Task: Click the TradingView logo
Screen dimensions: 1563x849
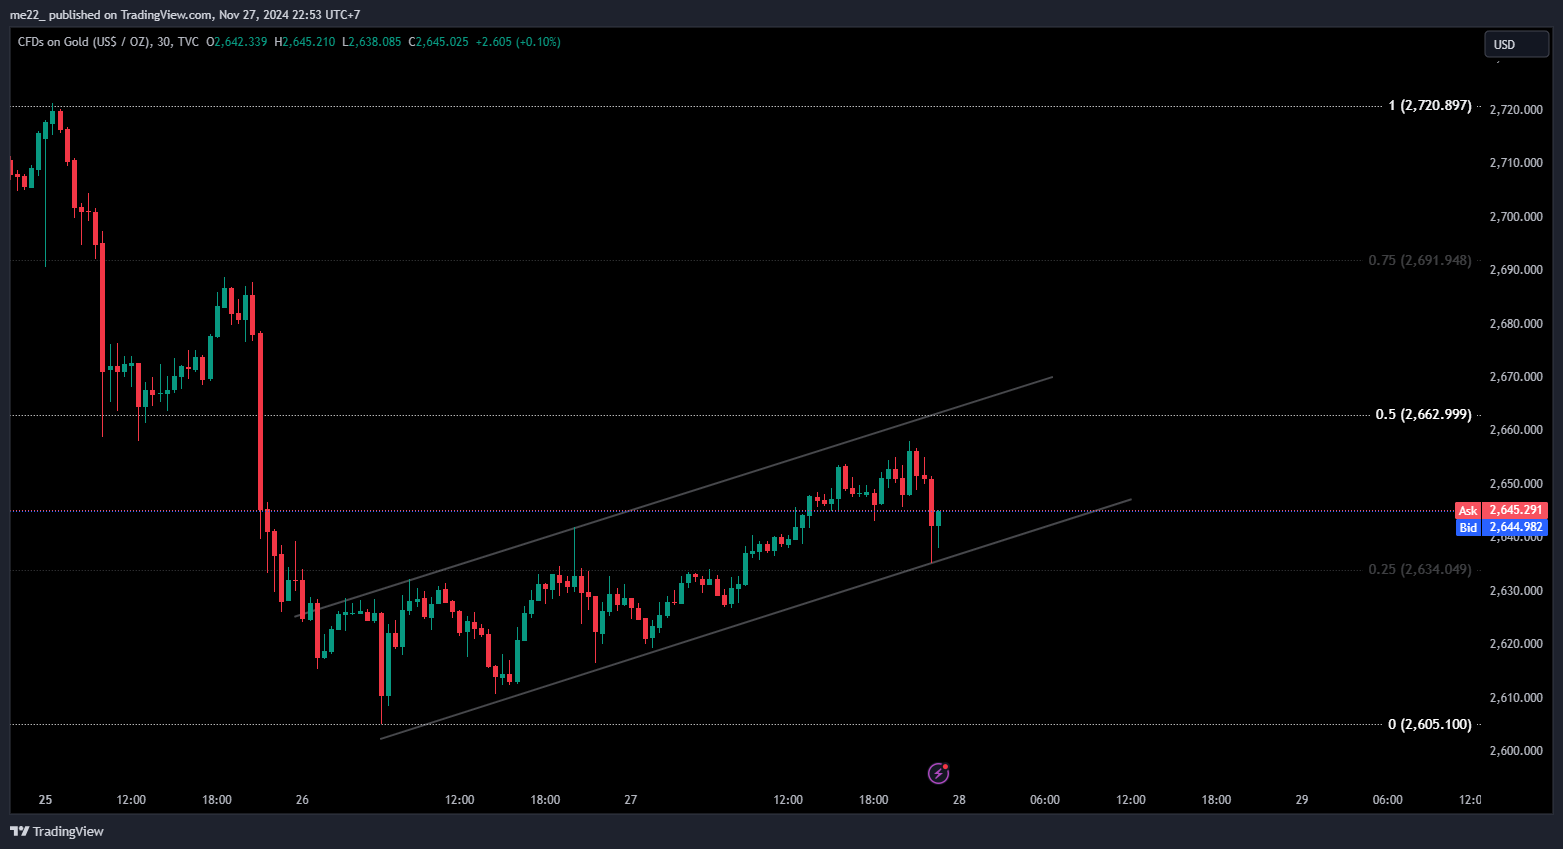Action: (x=57, y=831)
